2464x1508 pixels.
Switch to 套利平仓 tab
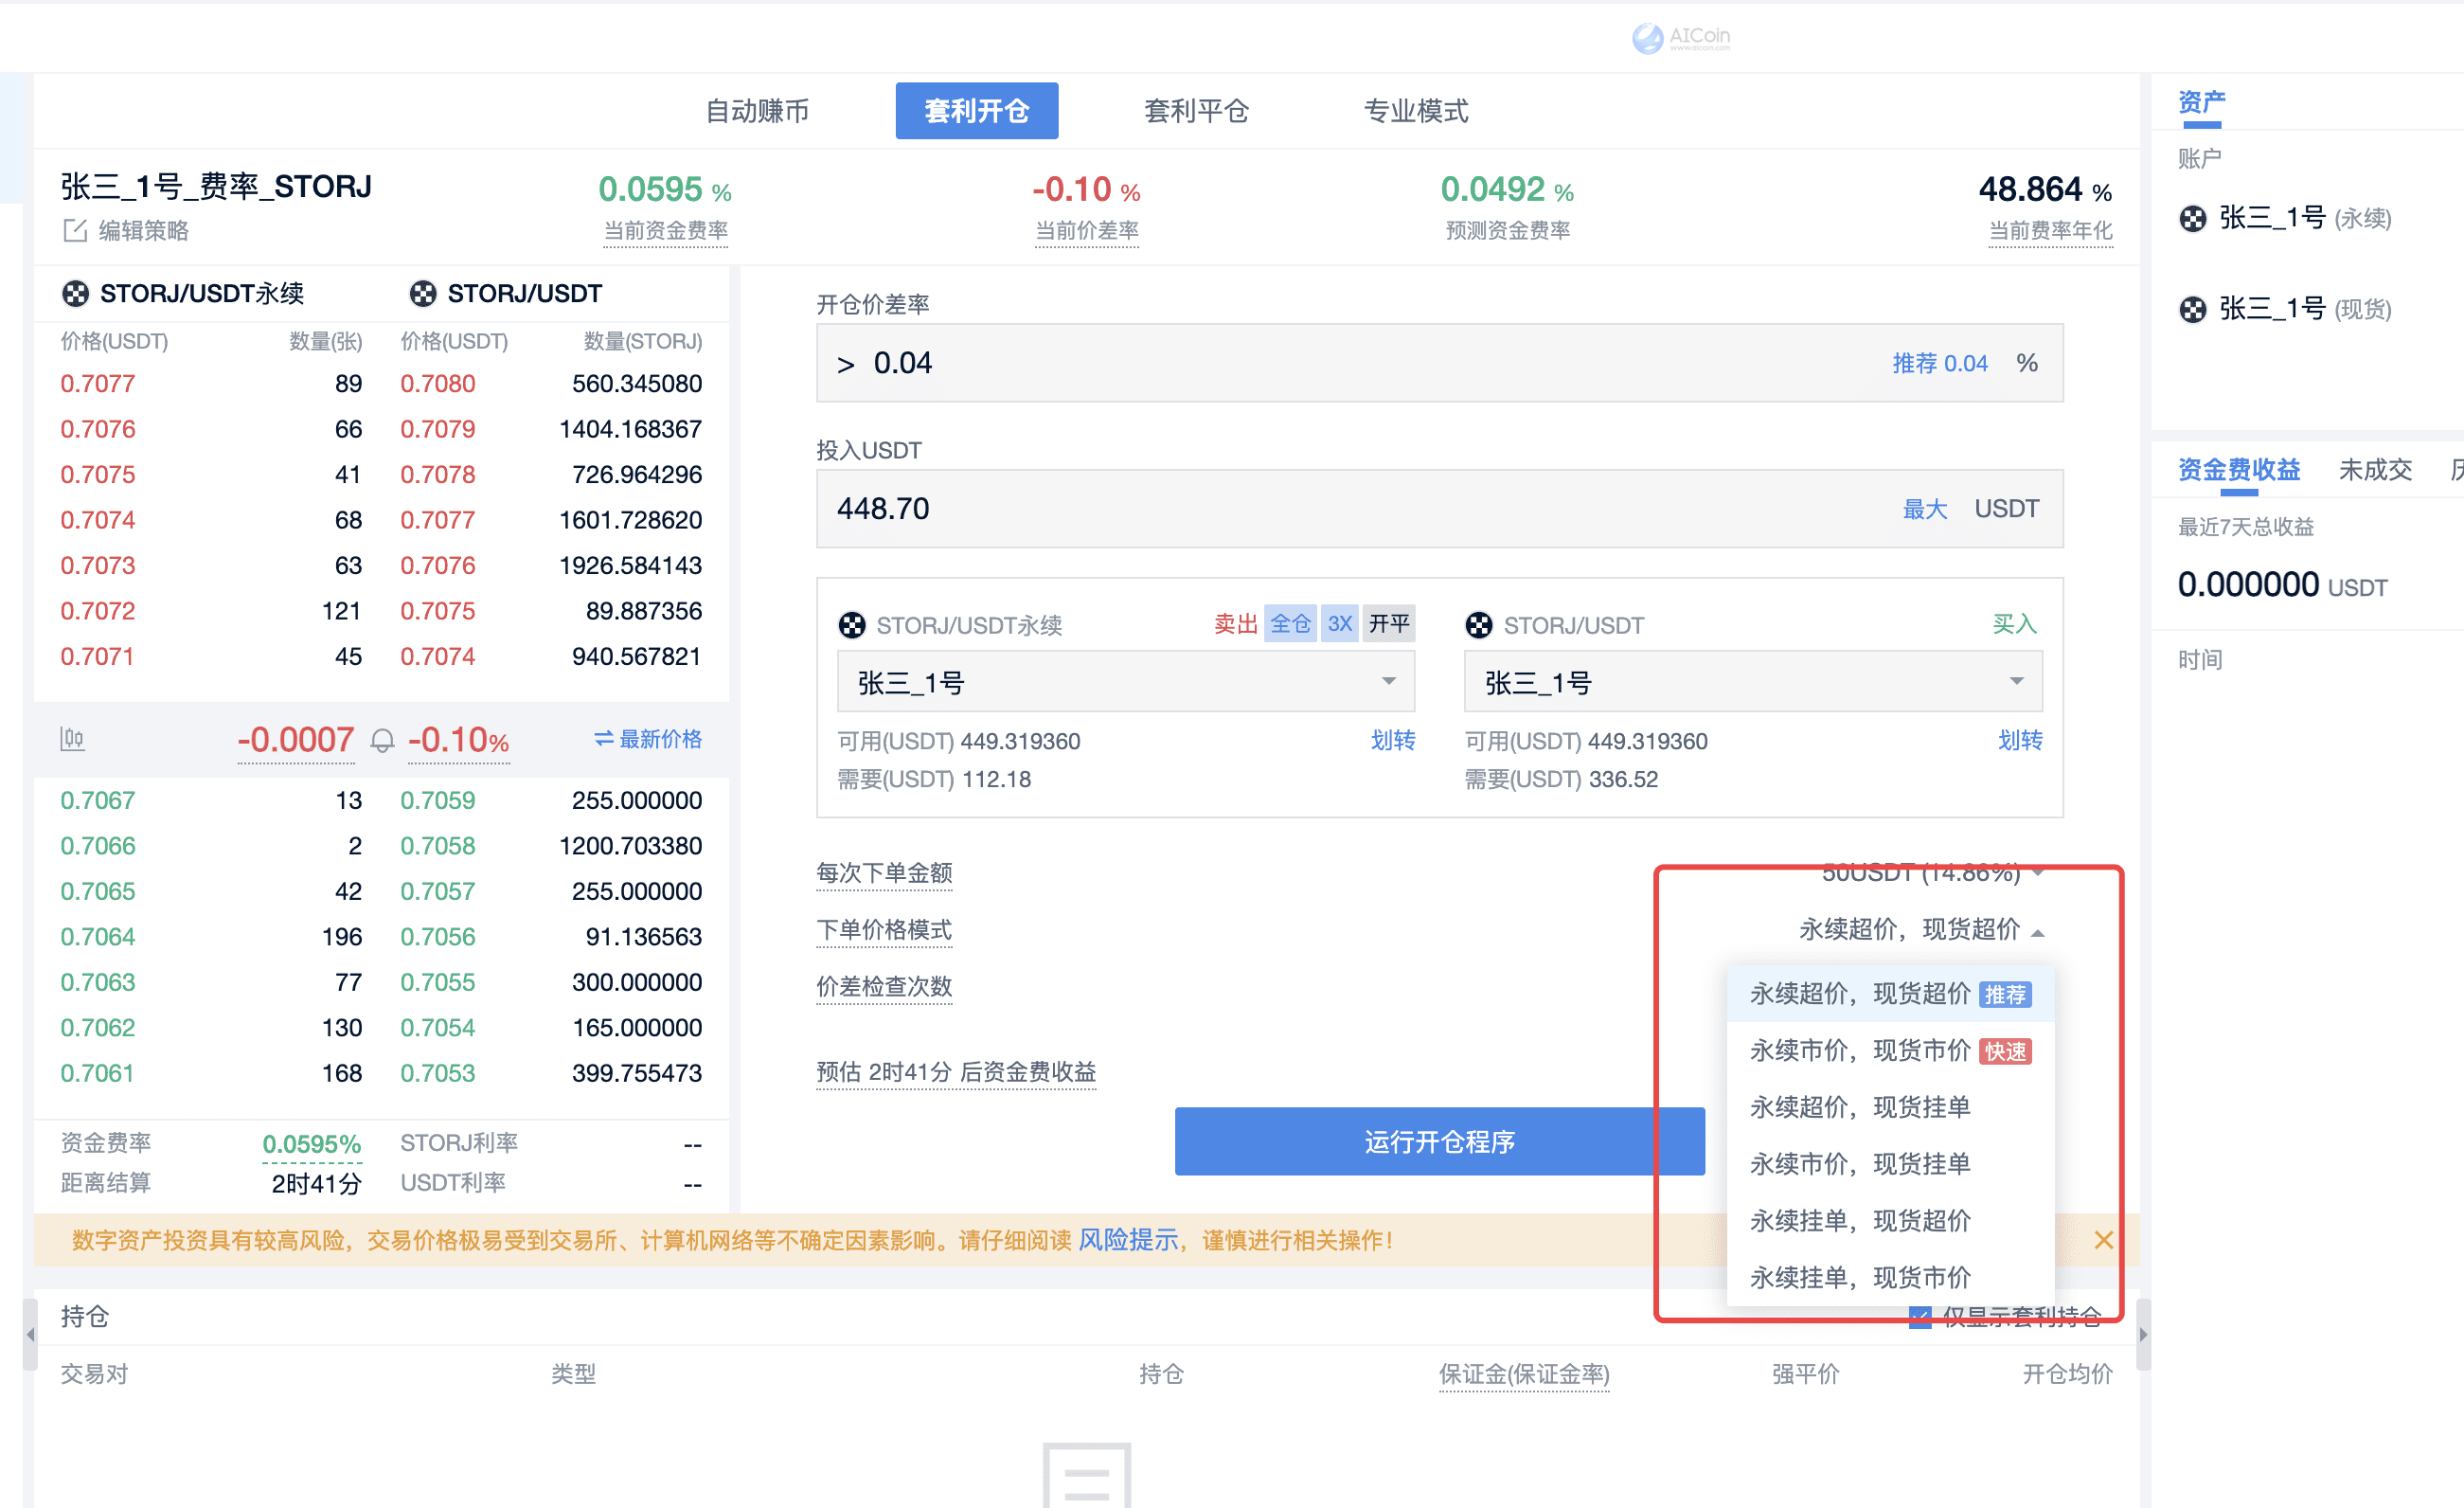(1197, 111)
